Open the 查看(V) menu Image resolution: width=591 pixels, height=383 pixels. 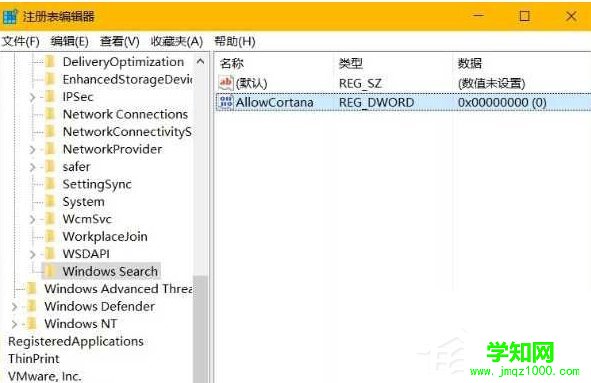pos(119,41)
